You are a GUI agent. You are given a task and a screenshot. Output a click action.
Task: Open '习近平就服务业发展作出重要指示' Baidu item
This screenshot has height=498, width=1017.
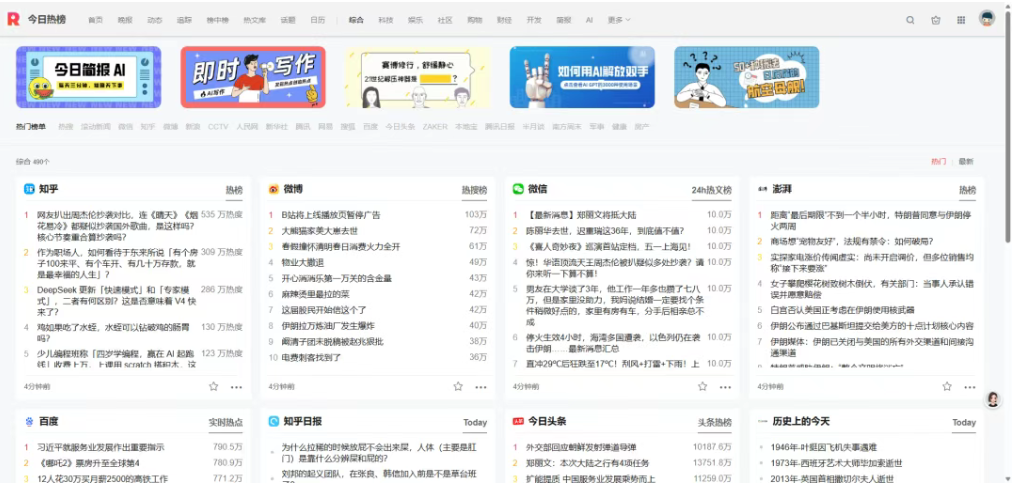(101, 447)
